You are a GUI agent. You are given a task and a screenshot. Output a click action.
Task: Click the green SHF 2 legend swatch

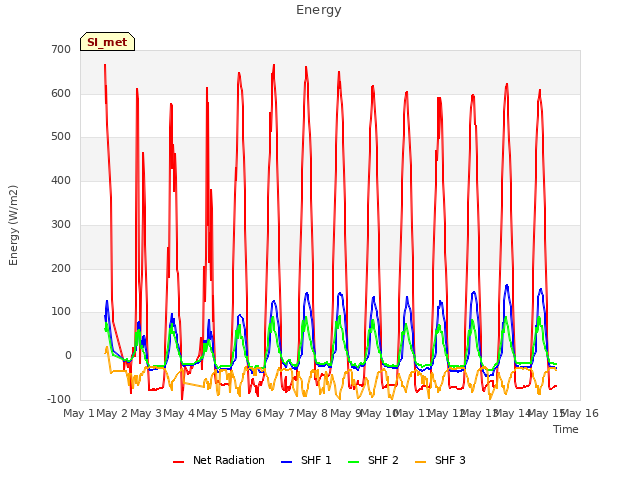[353, 462]
